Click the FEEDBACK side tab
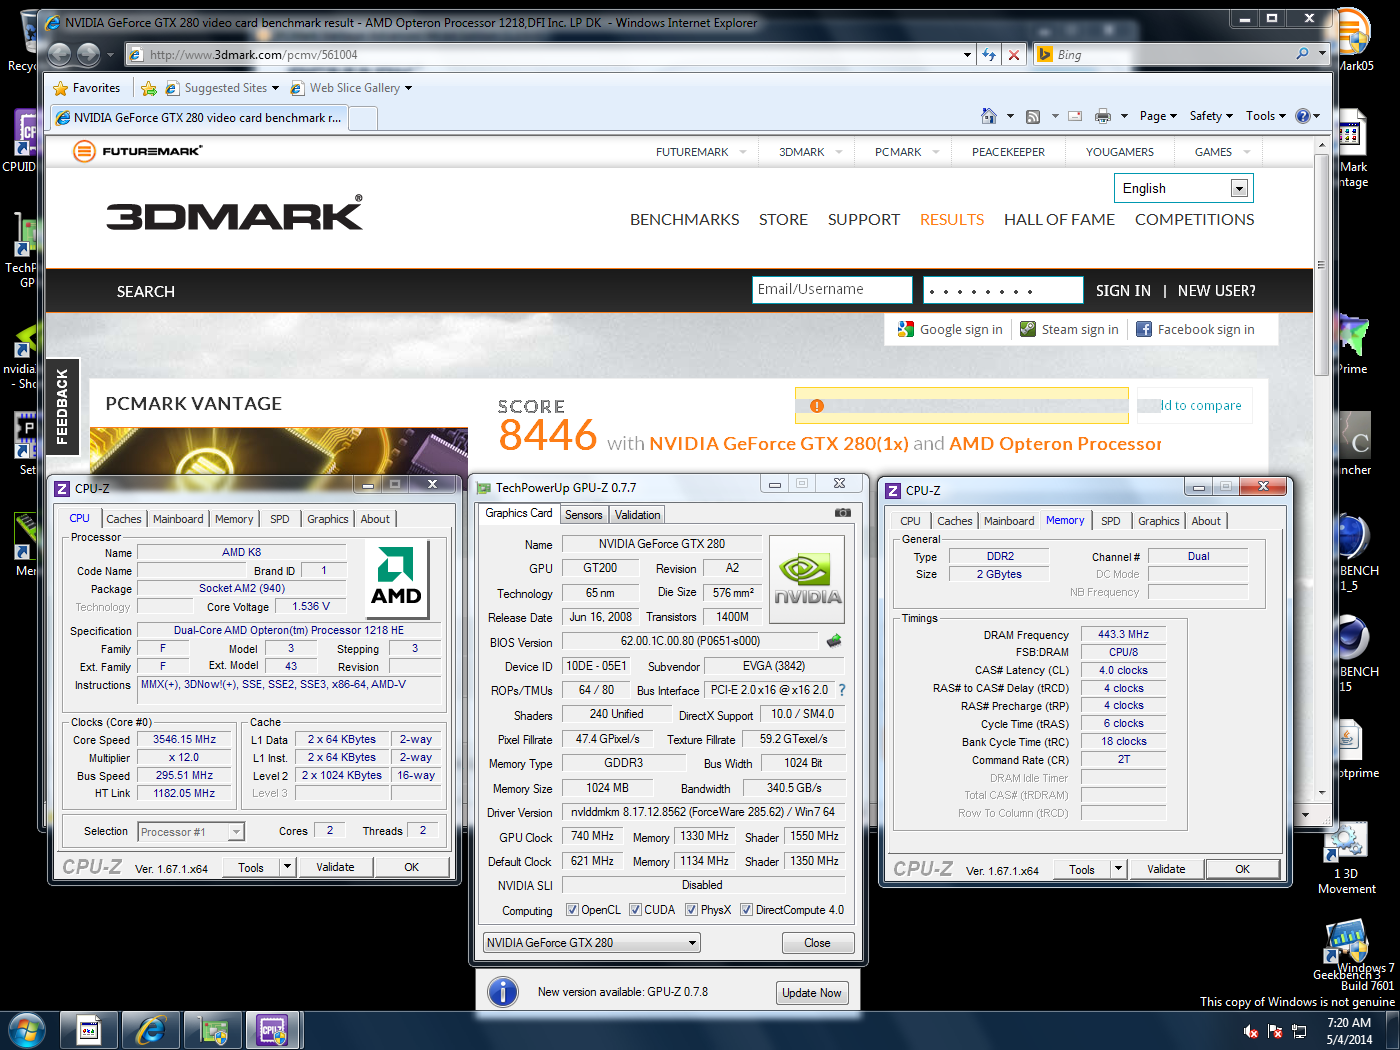The width and height of the screenshot is (1400, 1050). click(62, 407)
